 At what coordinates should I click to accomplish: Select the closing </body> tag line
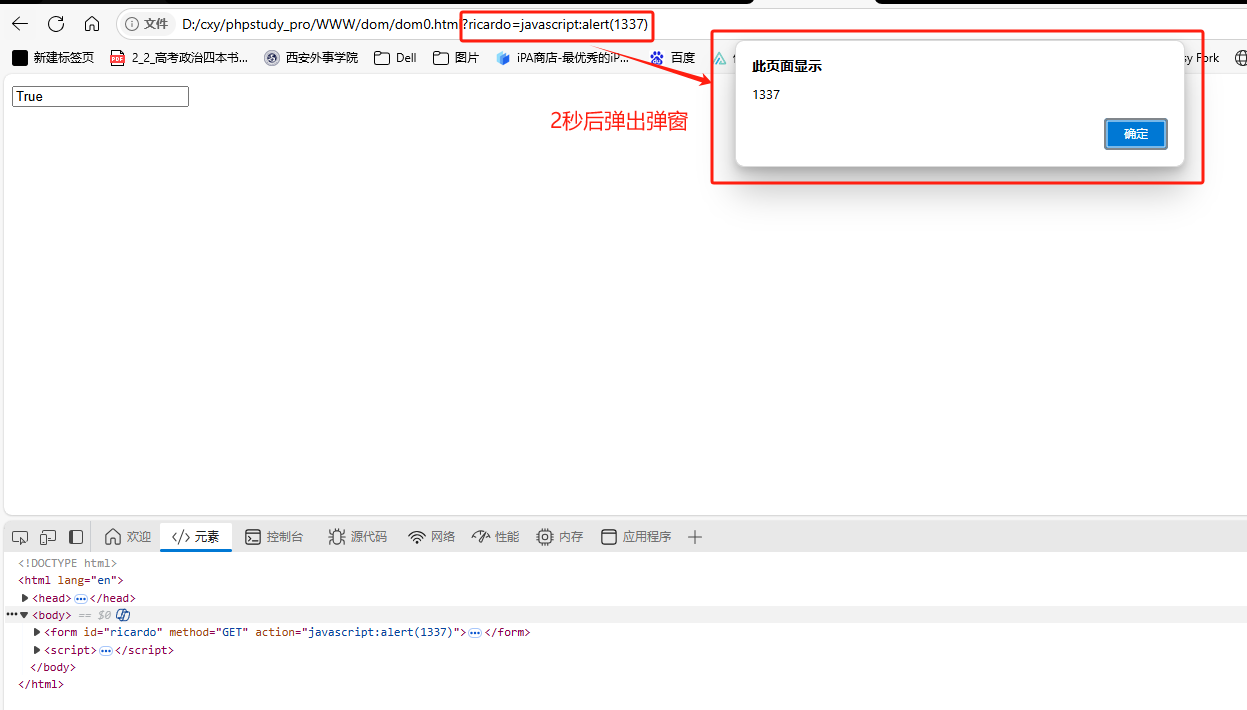(x=53, y=667)
